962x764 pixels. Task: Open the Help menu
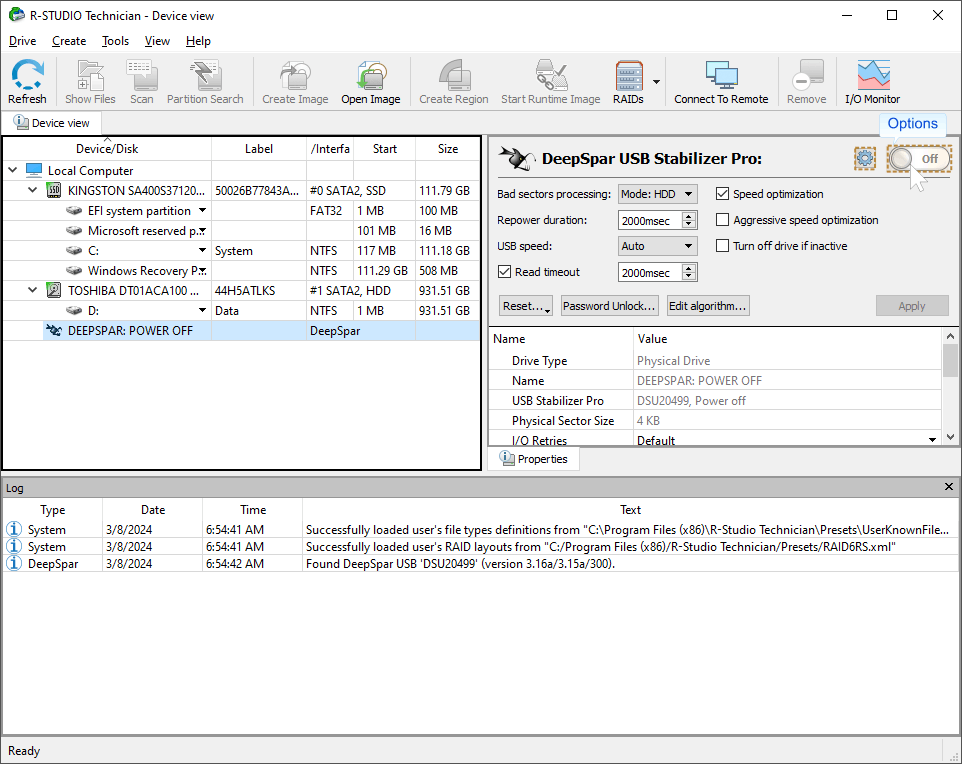pos(198,41)
